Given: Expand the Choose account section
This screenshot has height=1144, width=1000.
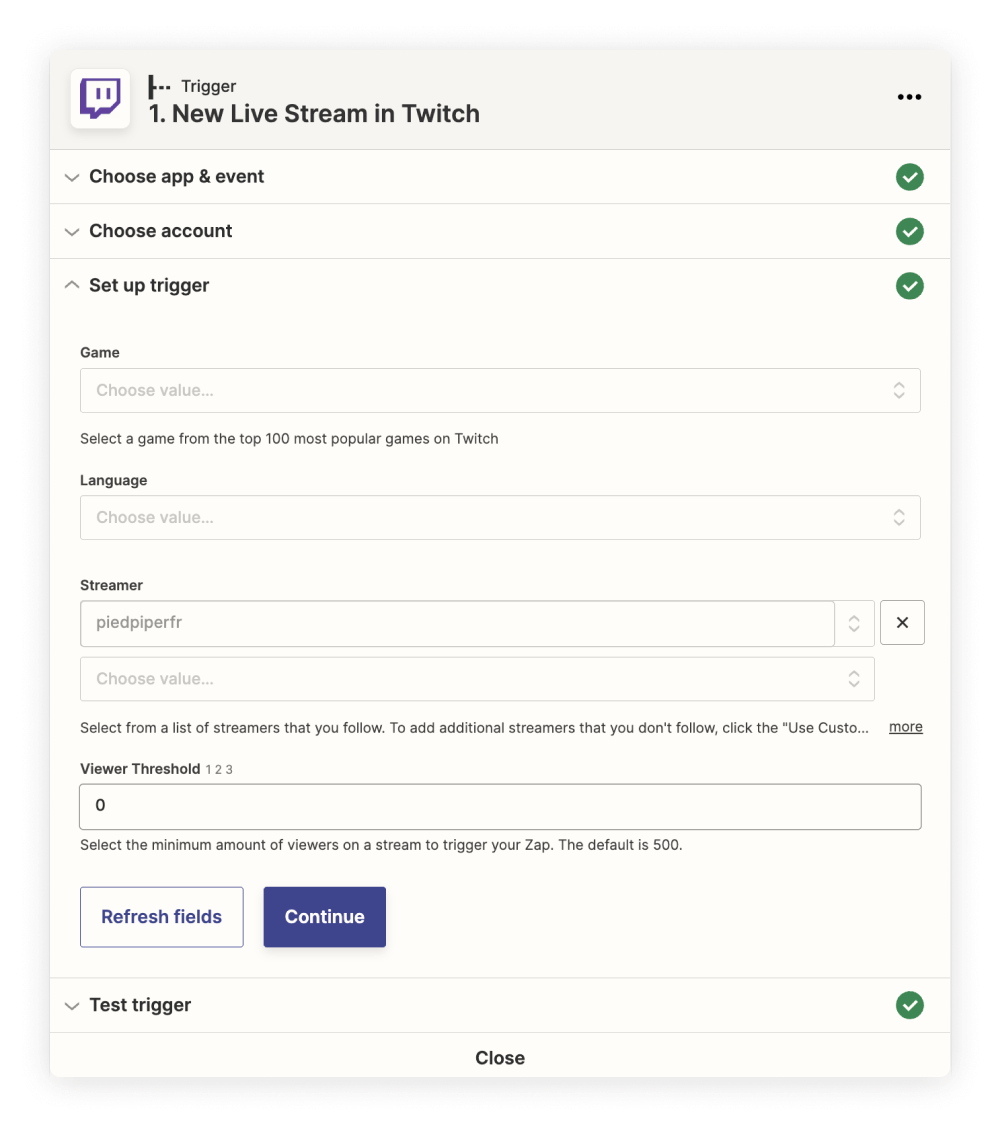Looking at the screenshot, I should (500, 231).
